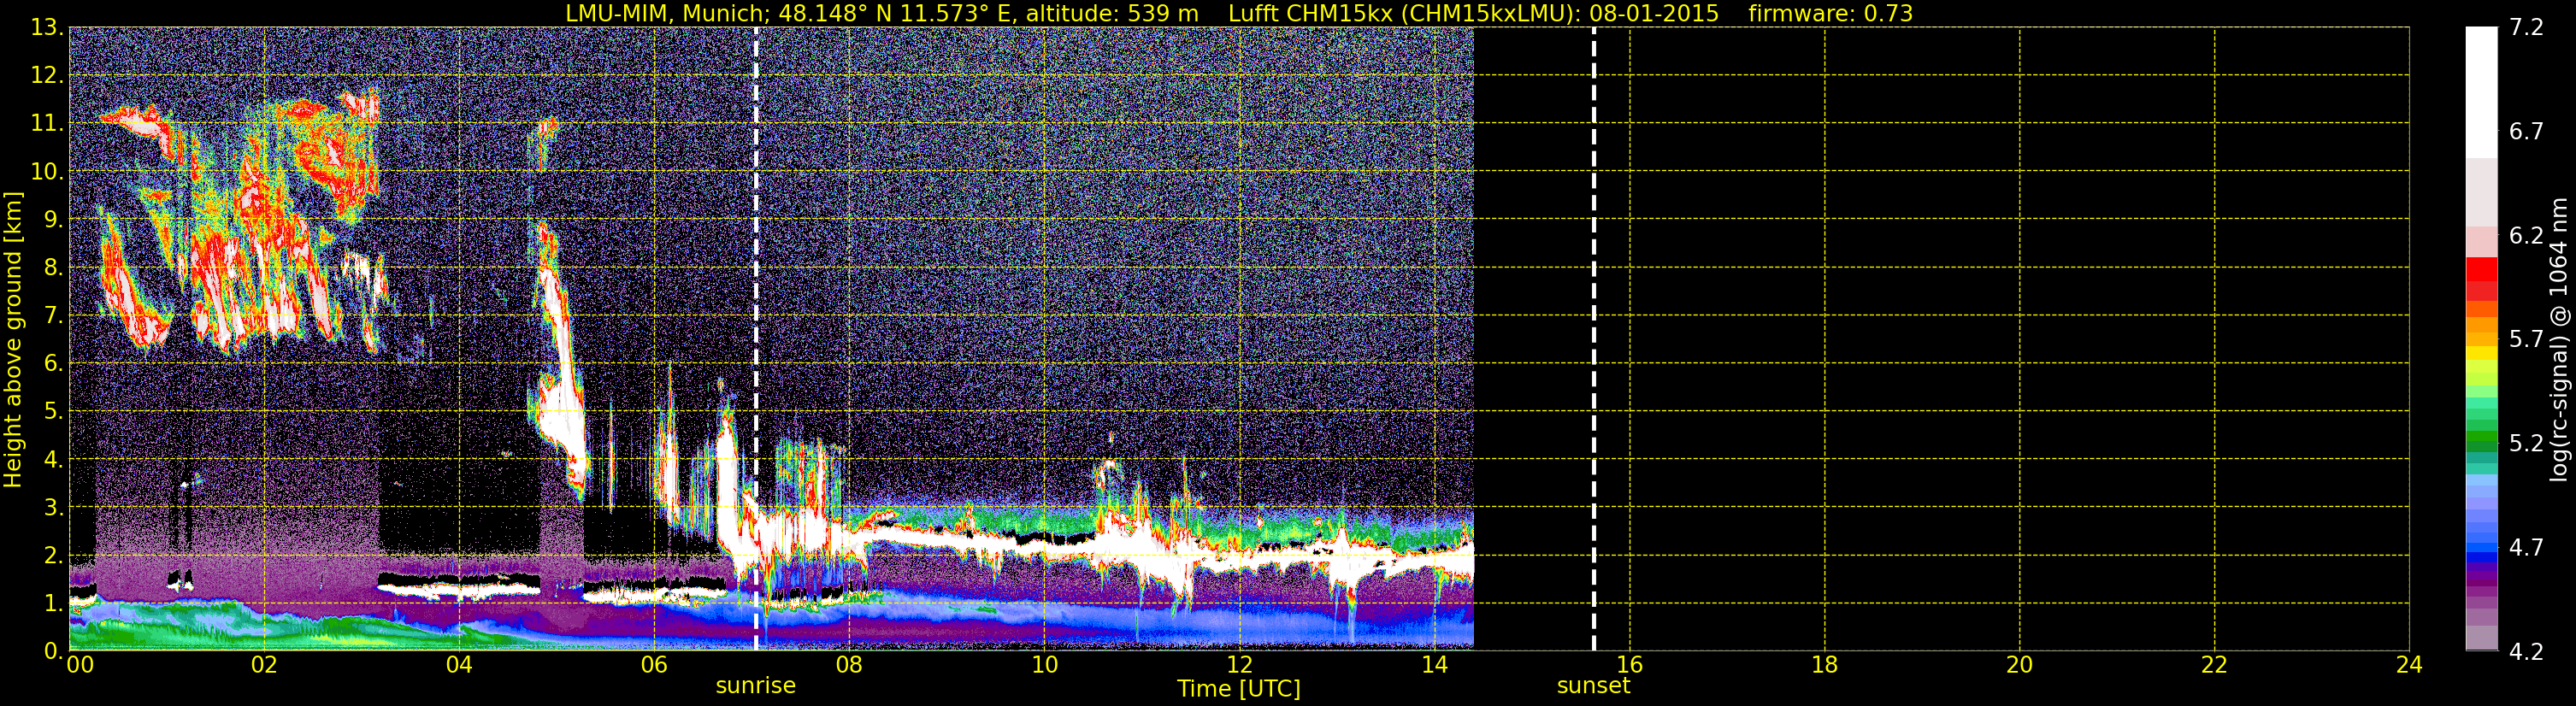
Task: Click the time axis tick label 20
Action: [2020, 665]
